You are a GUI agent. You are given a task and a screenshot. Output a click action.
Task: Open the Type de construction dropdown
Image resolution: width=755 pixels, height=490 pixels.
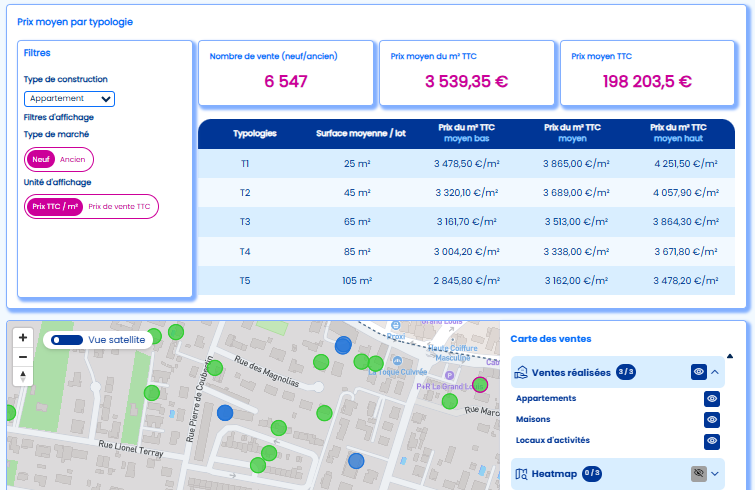pos(70,98)
